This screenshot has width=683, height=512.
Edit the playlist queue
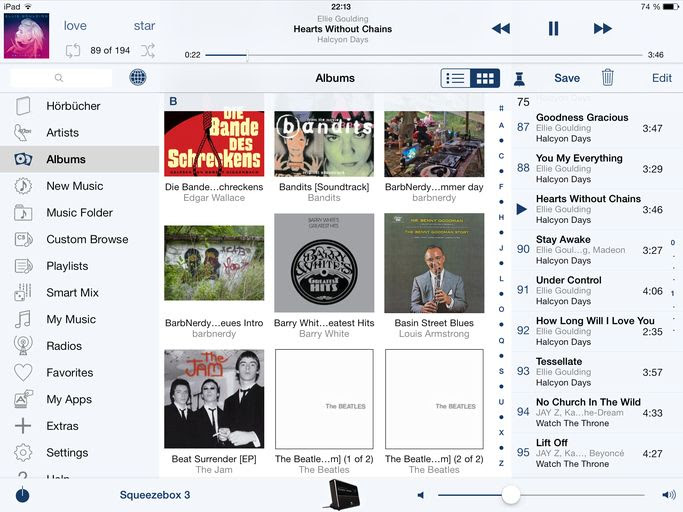coord(662,78)
